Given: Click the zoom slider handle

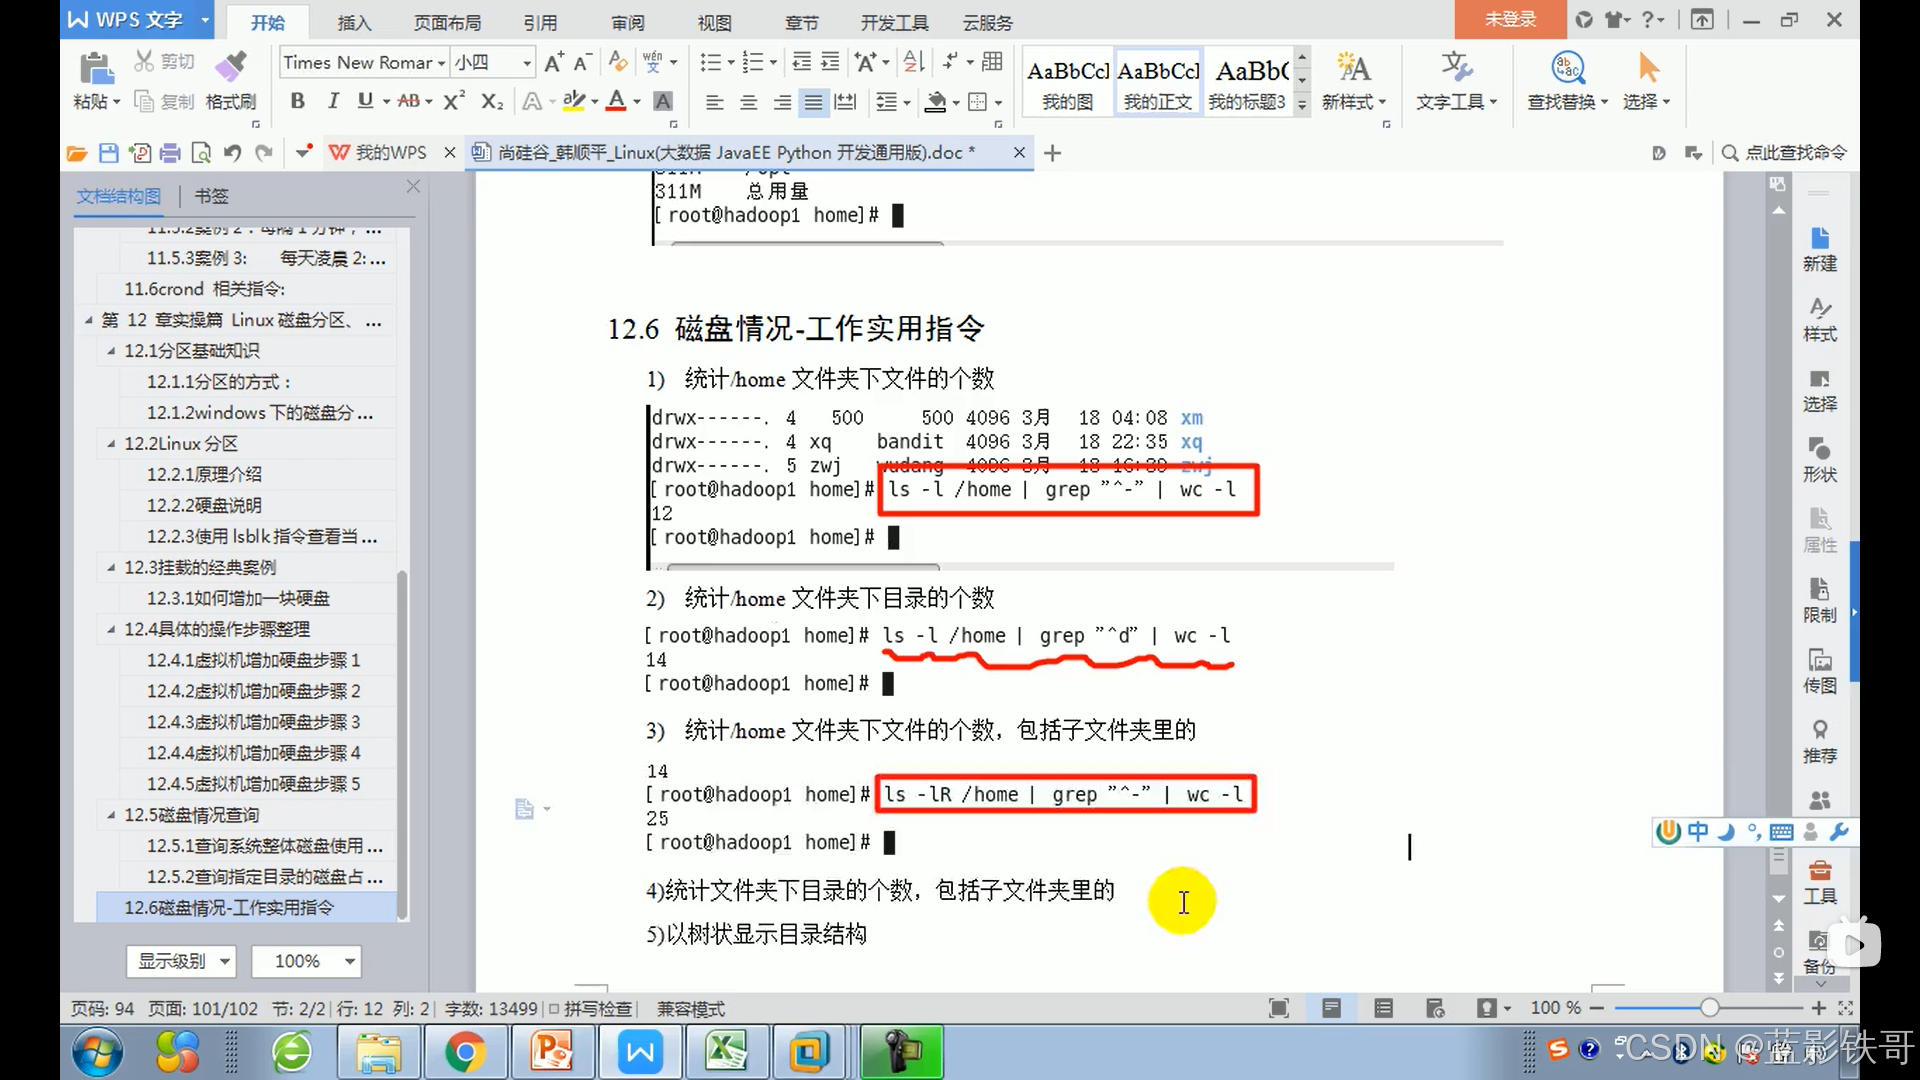Looking at the screenshot, I should [1709, 1008].
